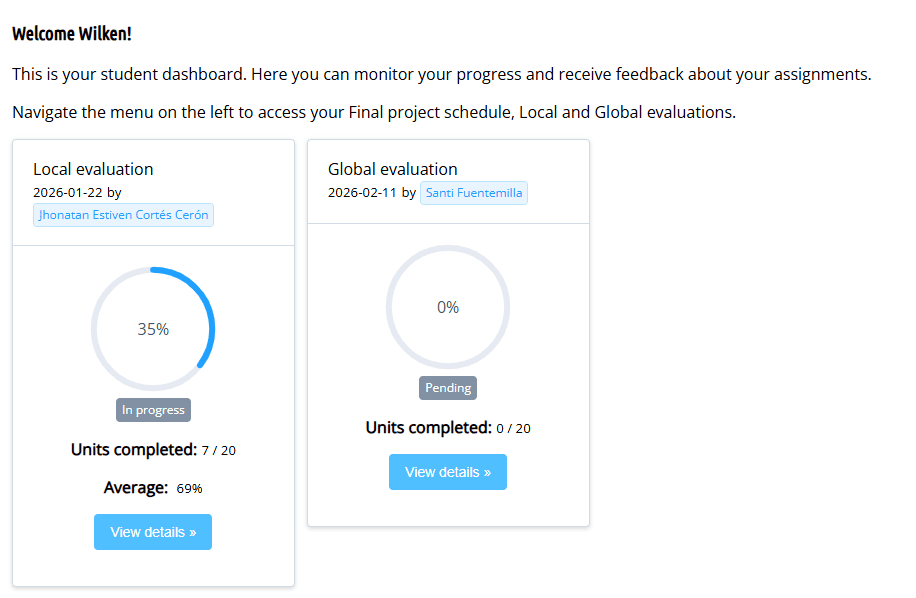Click the date 2026-01-22 on Local evaluation
Screen dimensions: 916x598
tap(63, 192)
